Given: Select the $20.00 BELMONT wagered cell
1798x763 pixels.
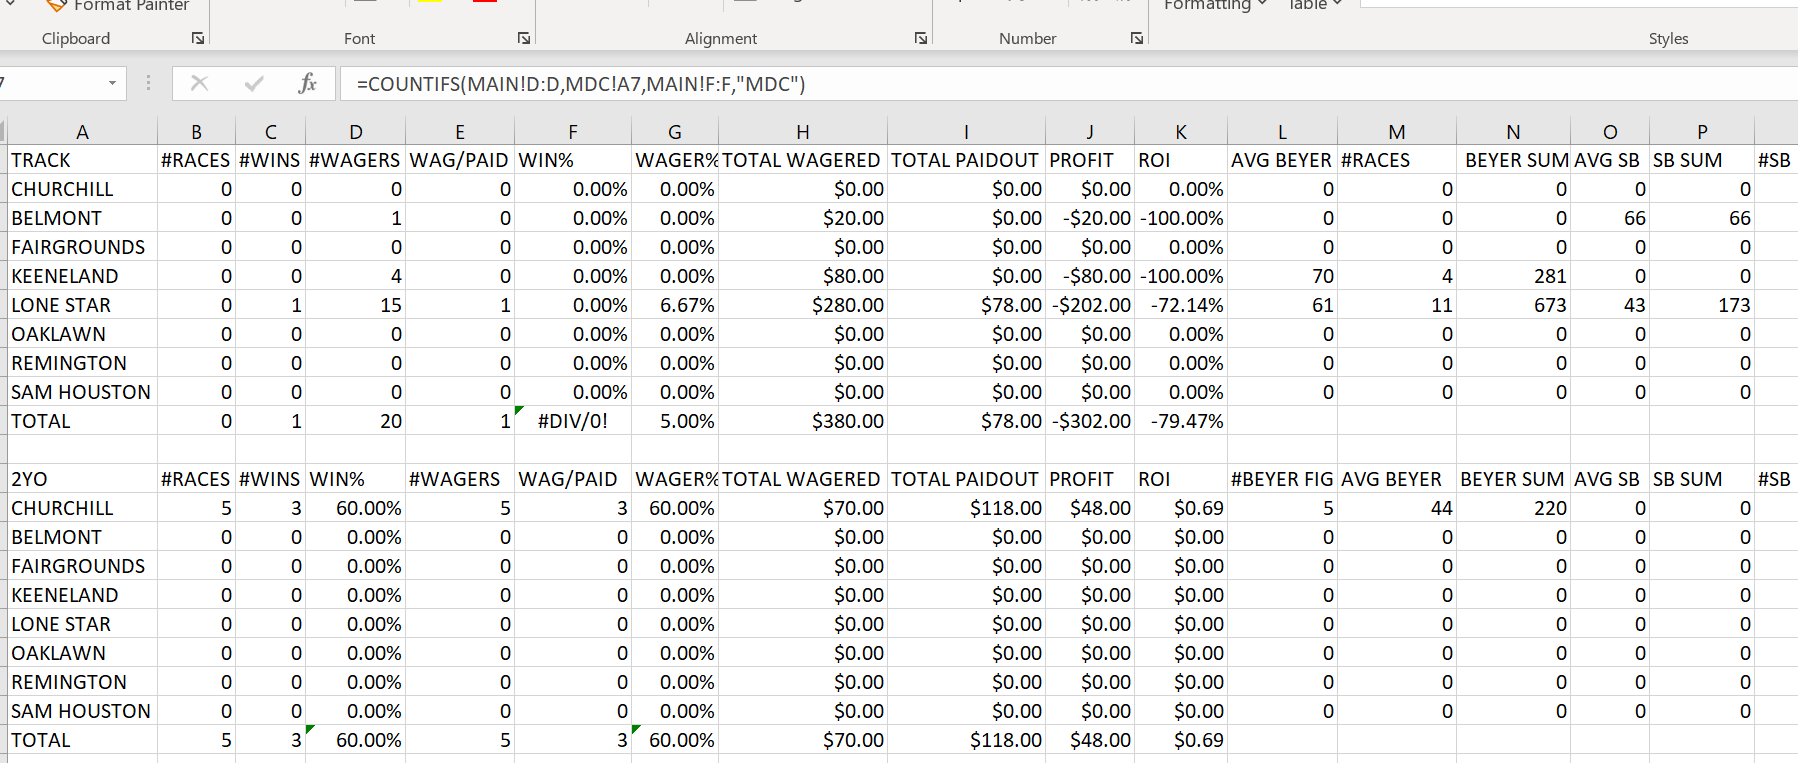Looking at the screenshot, I should pyautogui.click(x=802, y=218).
